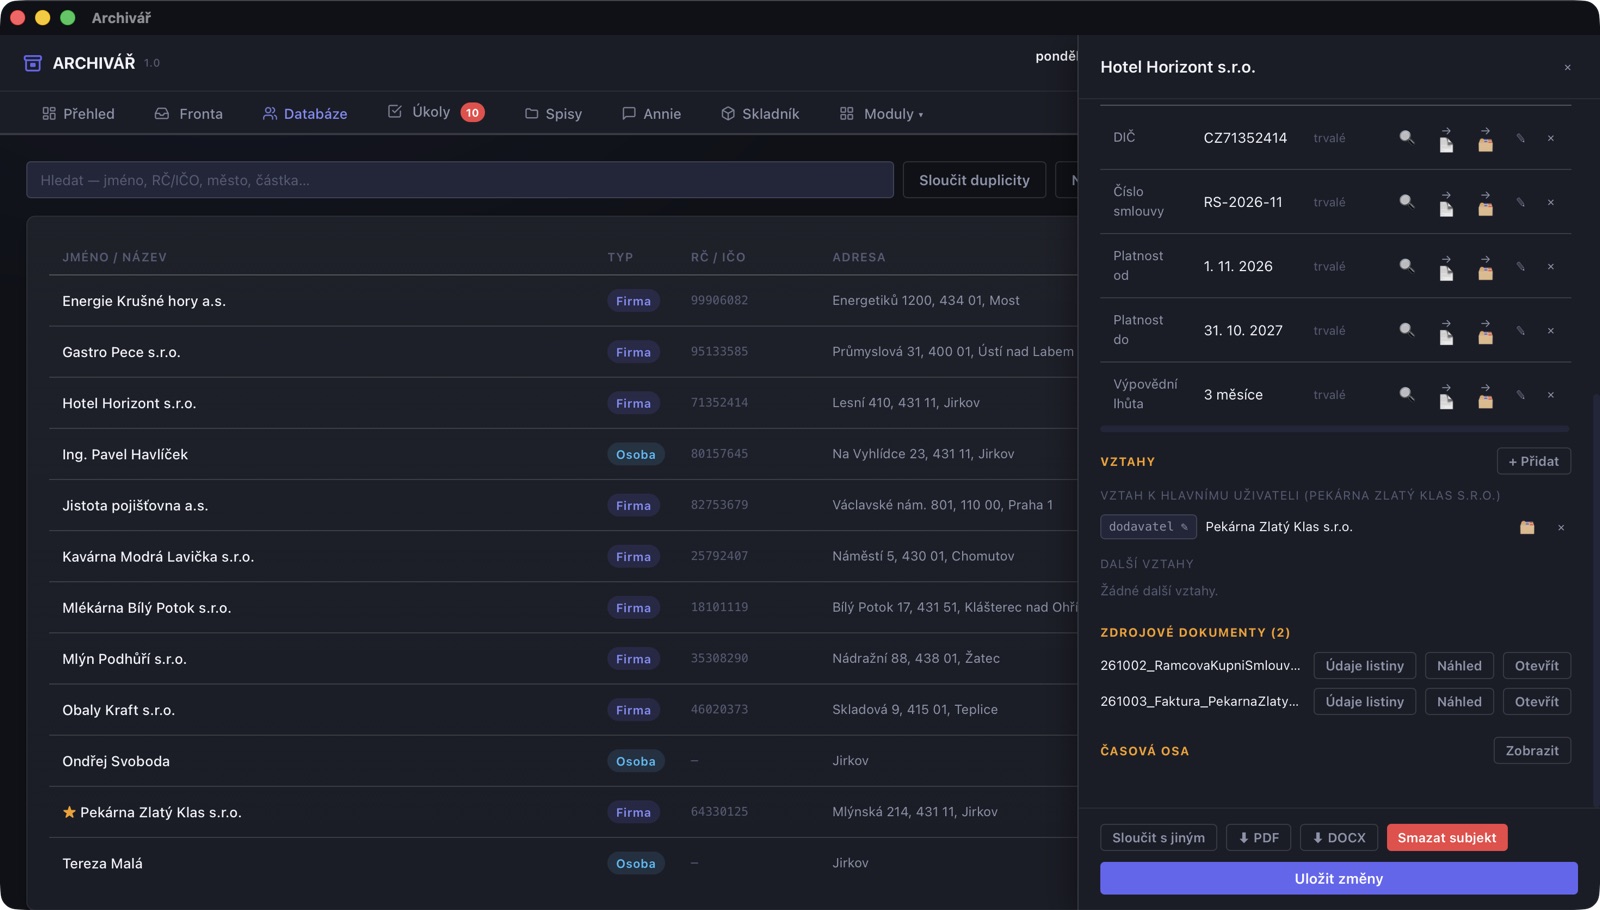Show the Časová osa timeline
This screenshot has width=1600, height=910.
pos(1532,751)
